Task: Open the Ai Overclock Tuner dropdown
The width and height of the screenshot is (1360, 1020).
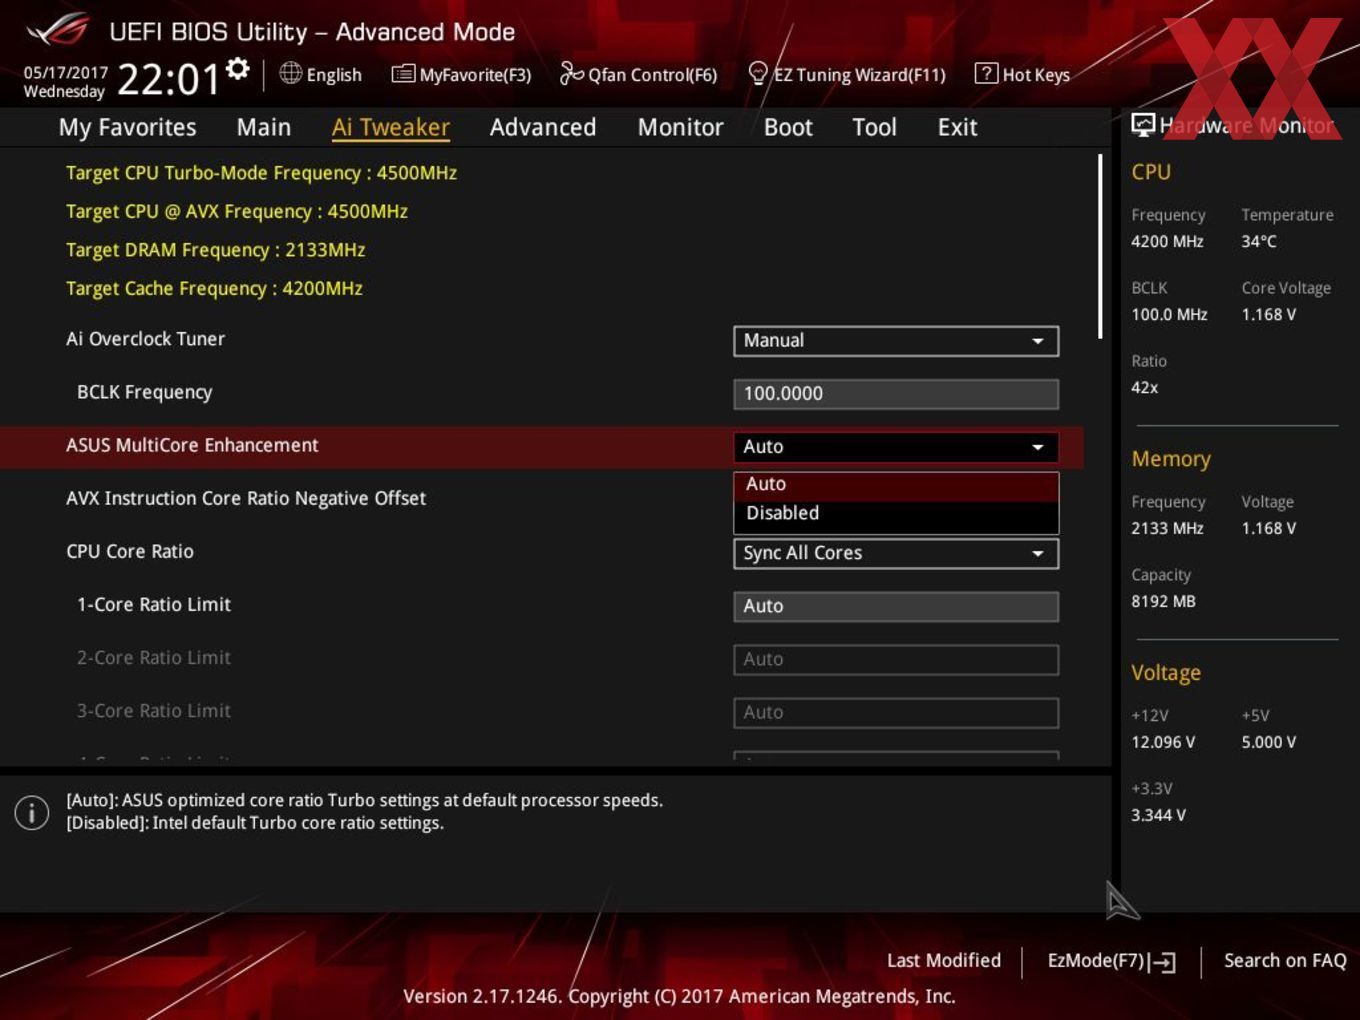Action: [x=896, y=341]
